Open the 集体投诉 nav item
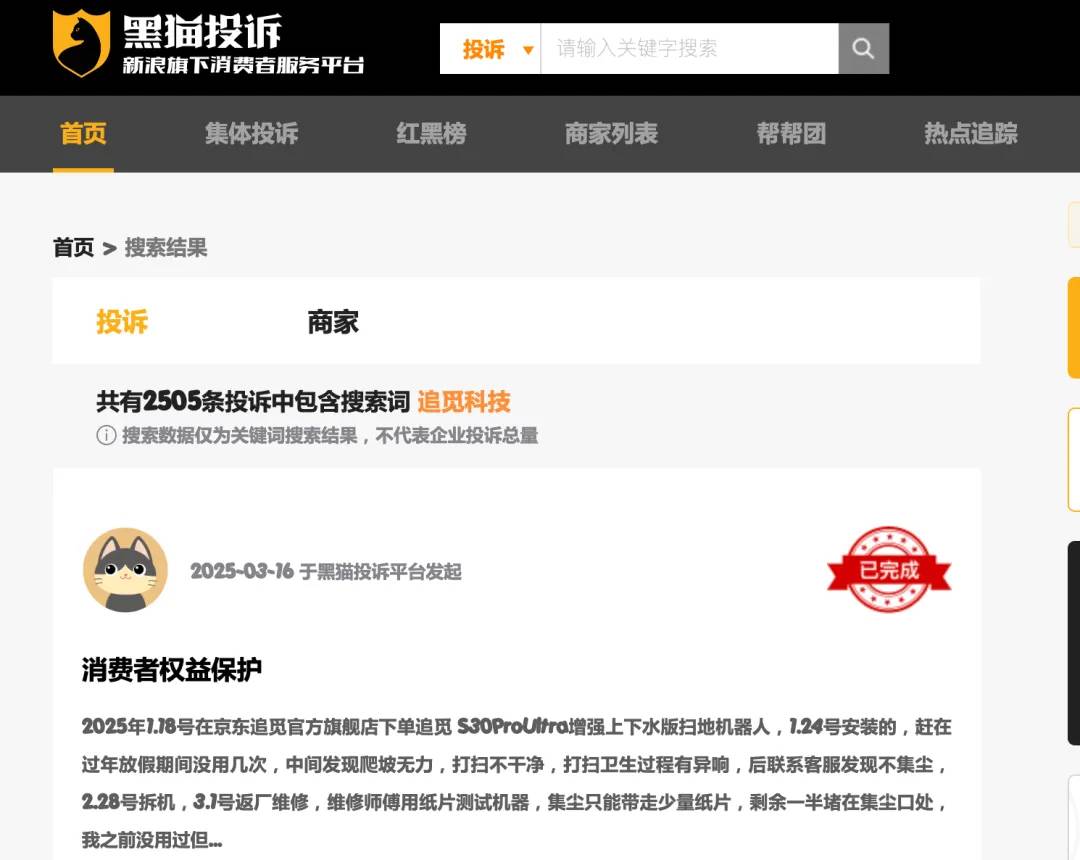Screen dimensions: 1080x860 click(x=251, y=133)
